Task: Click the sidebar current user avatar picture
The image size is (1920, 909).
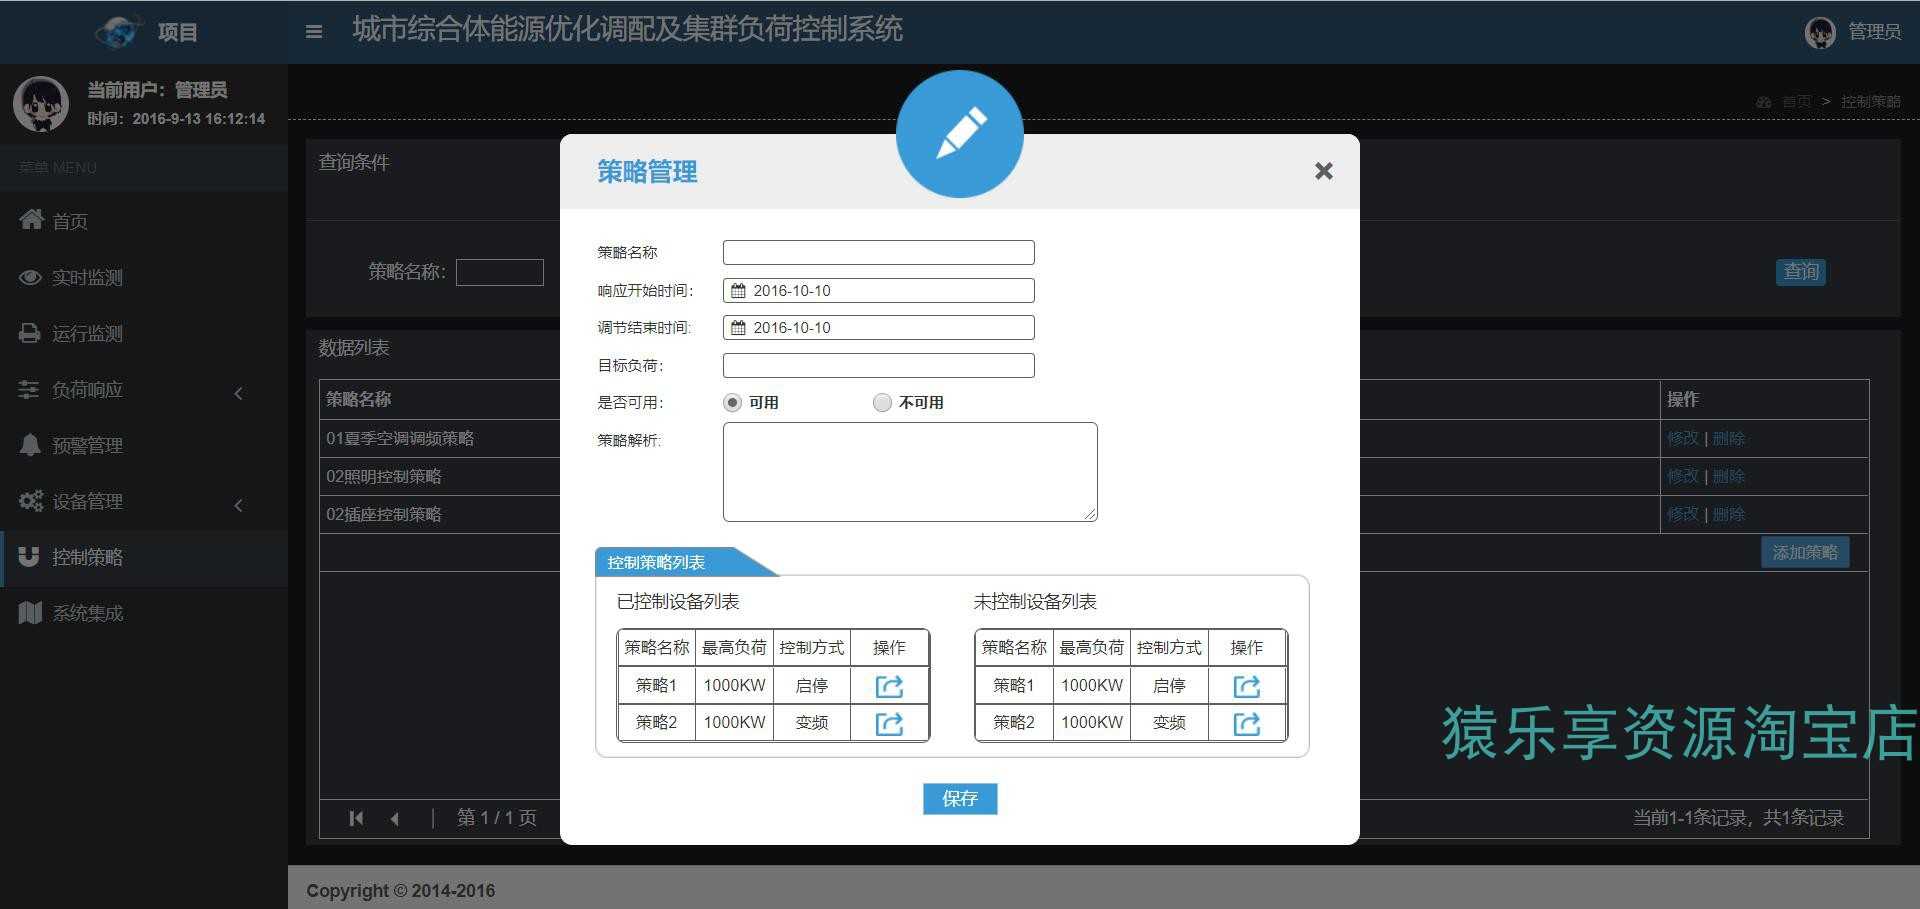Action: 41,104
